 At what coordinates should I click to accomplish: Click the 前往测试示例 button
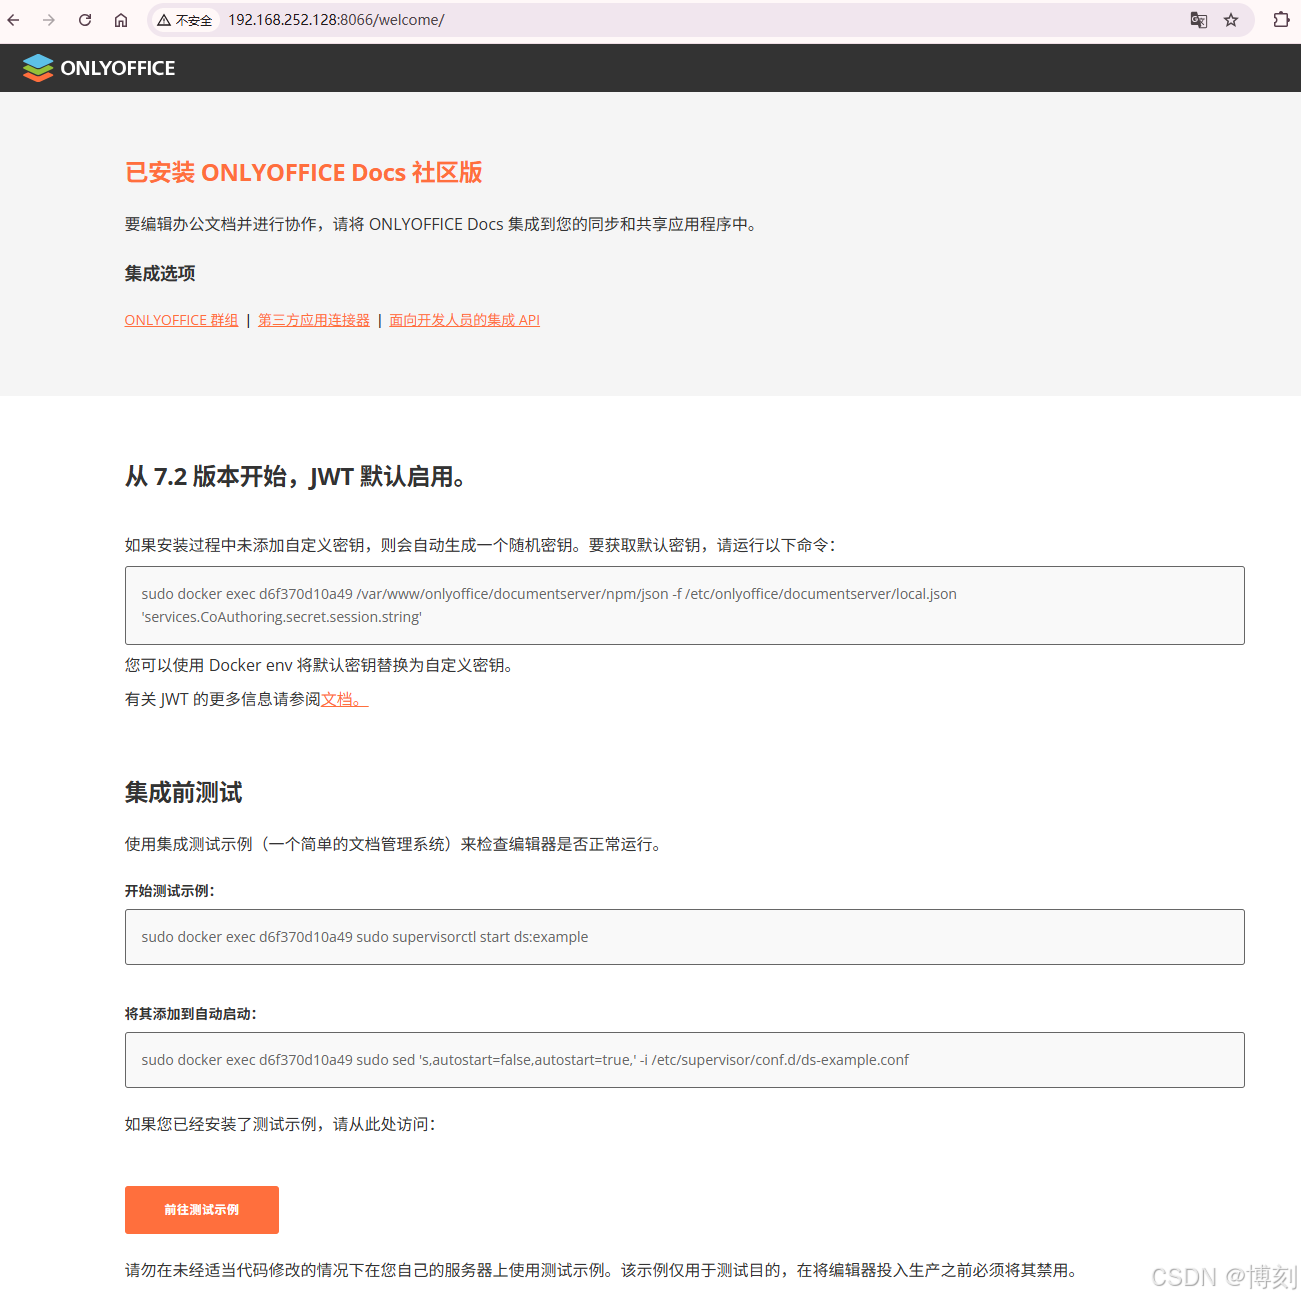pyautogui.click(x=202, y=1210)
